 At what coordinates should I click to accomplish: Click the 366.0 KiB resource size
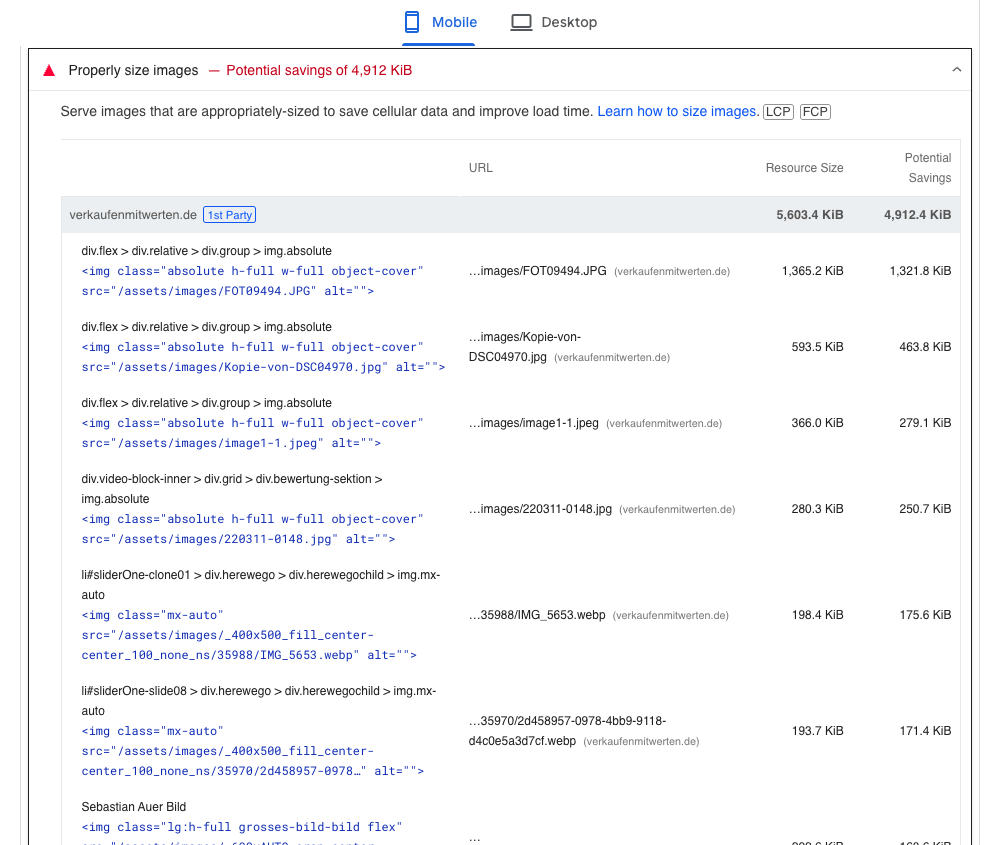tap(817, 423)
